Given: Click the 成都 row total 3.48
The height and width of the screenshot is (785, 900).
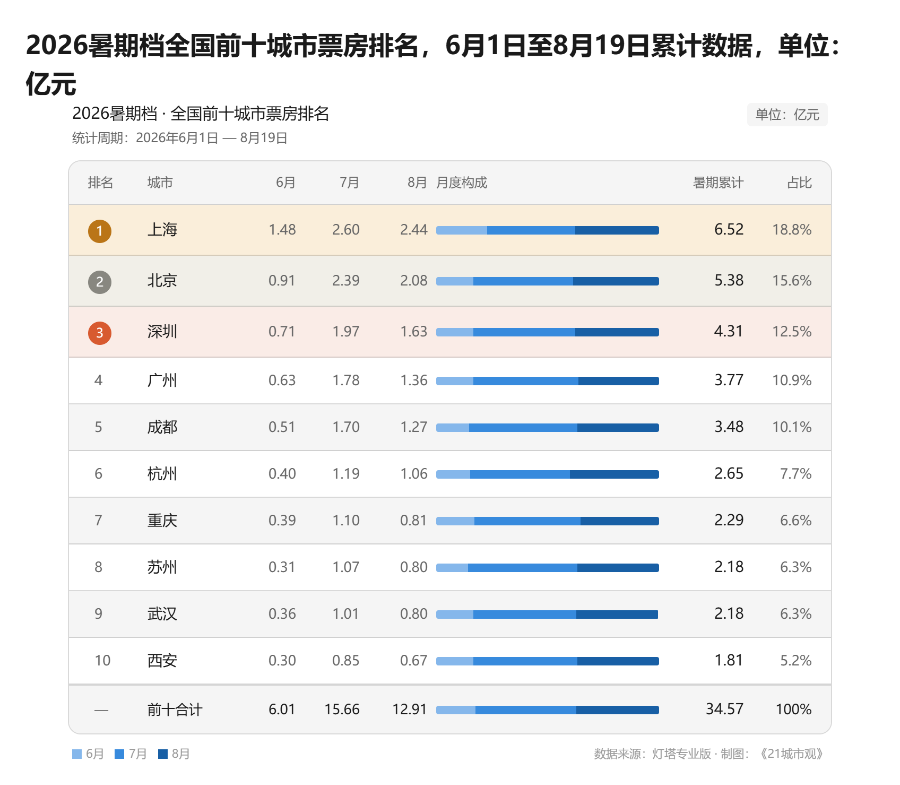Looking at the screenshot, I should pyautogui.click(x=728, y=427).
